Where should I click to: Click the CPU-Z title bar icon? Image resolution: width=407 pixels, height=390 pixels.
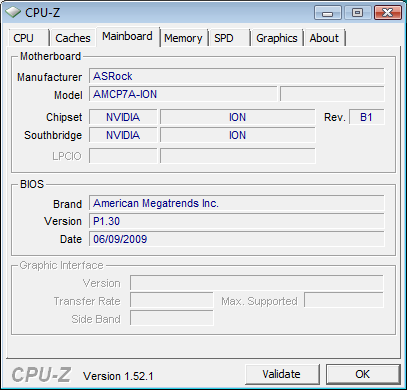point(13,13)
